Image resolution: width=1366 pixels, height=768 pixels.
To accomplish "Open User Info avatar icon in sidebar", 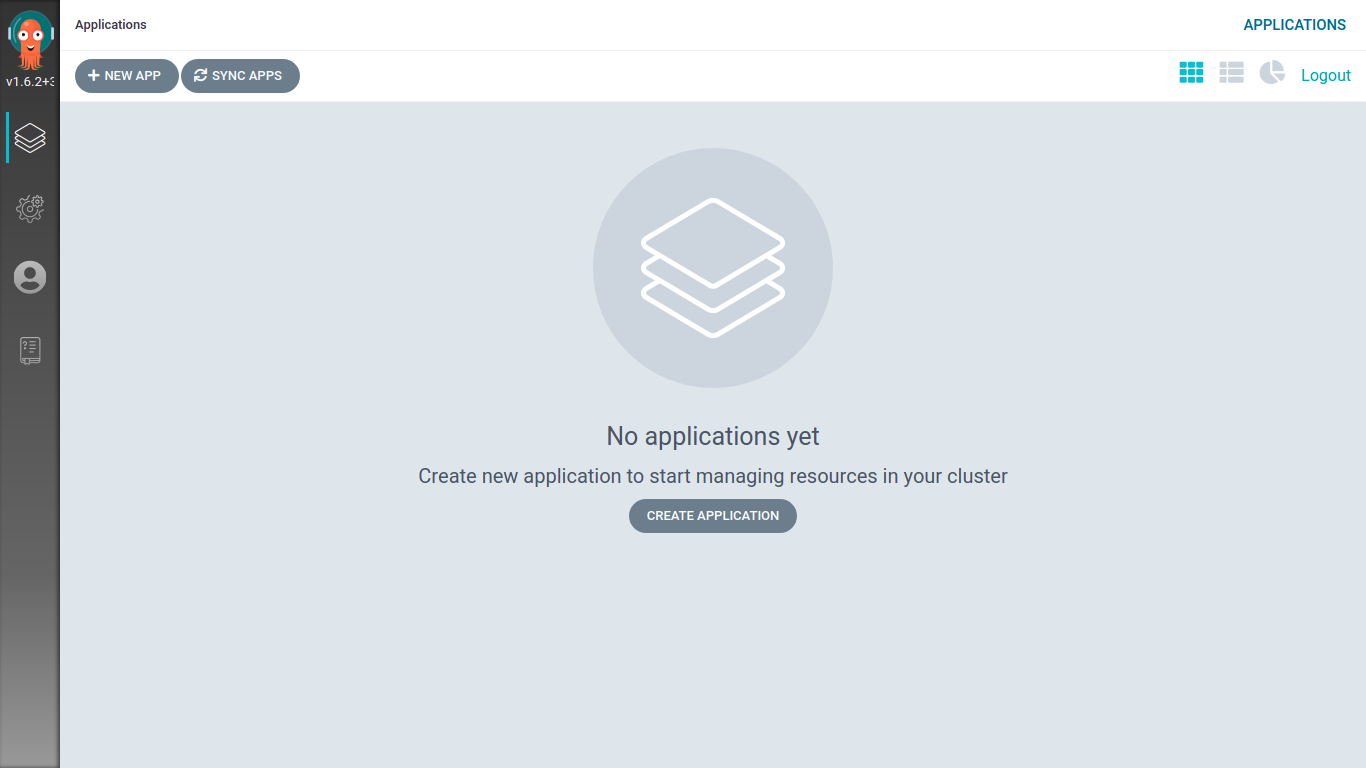I will (x=30, y=277).
